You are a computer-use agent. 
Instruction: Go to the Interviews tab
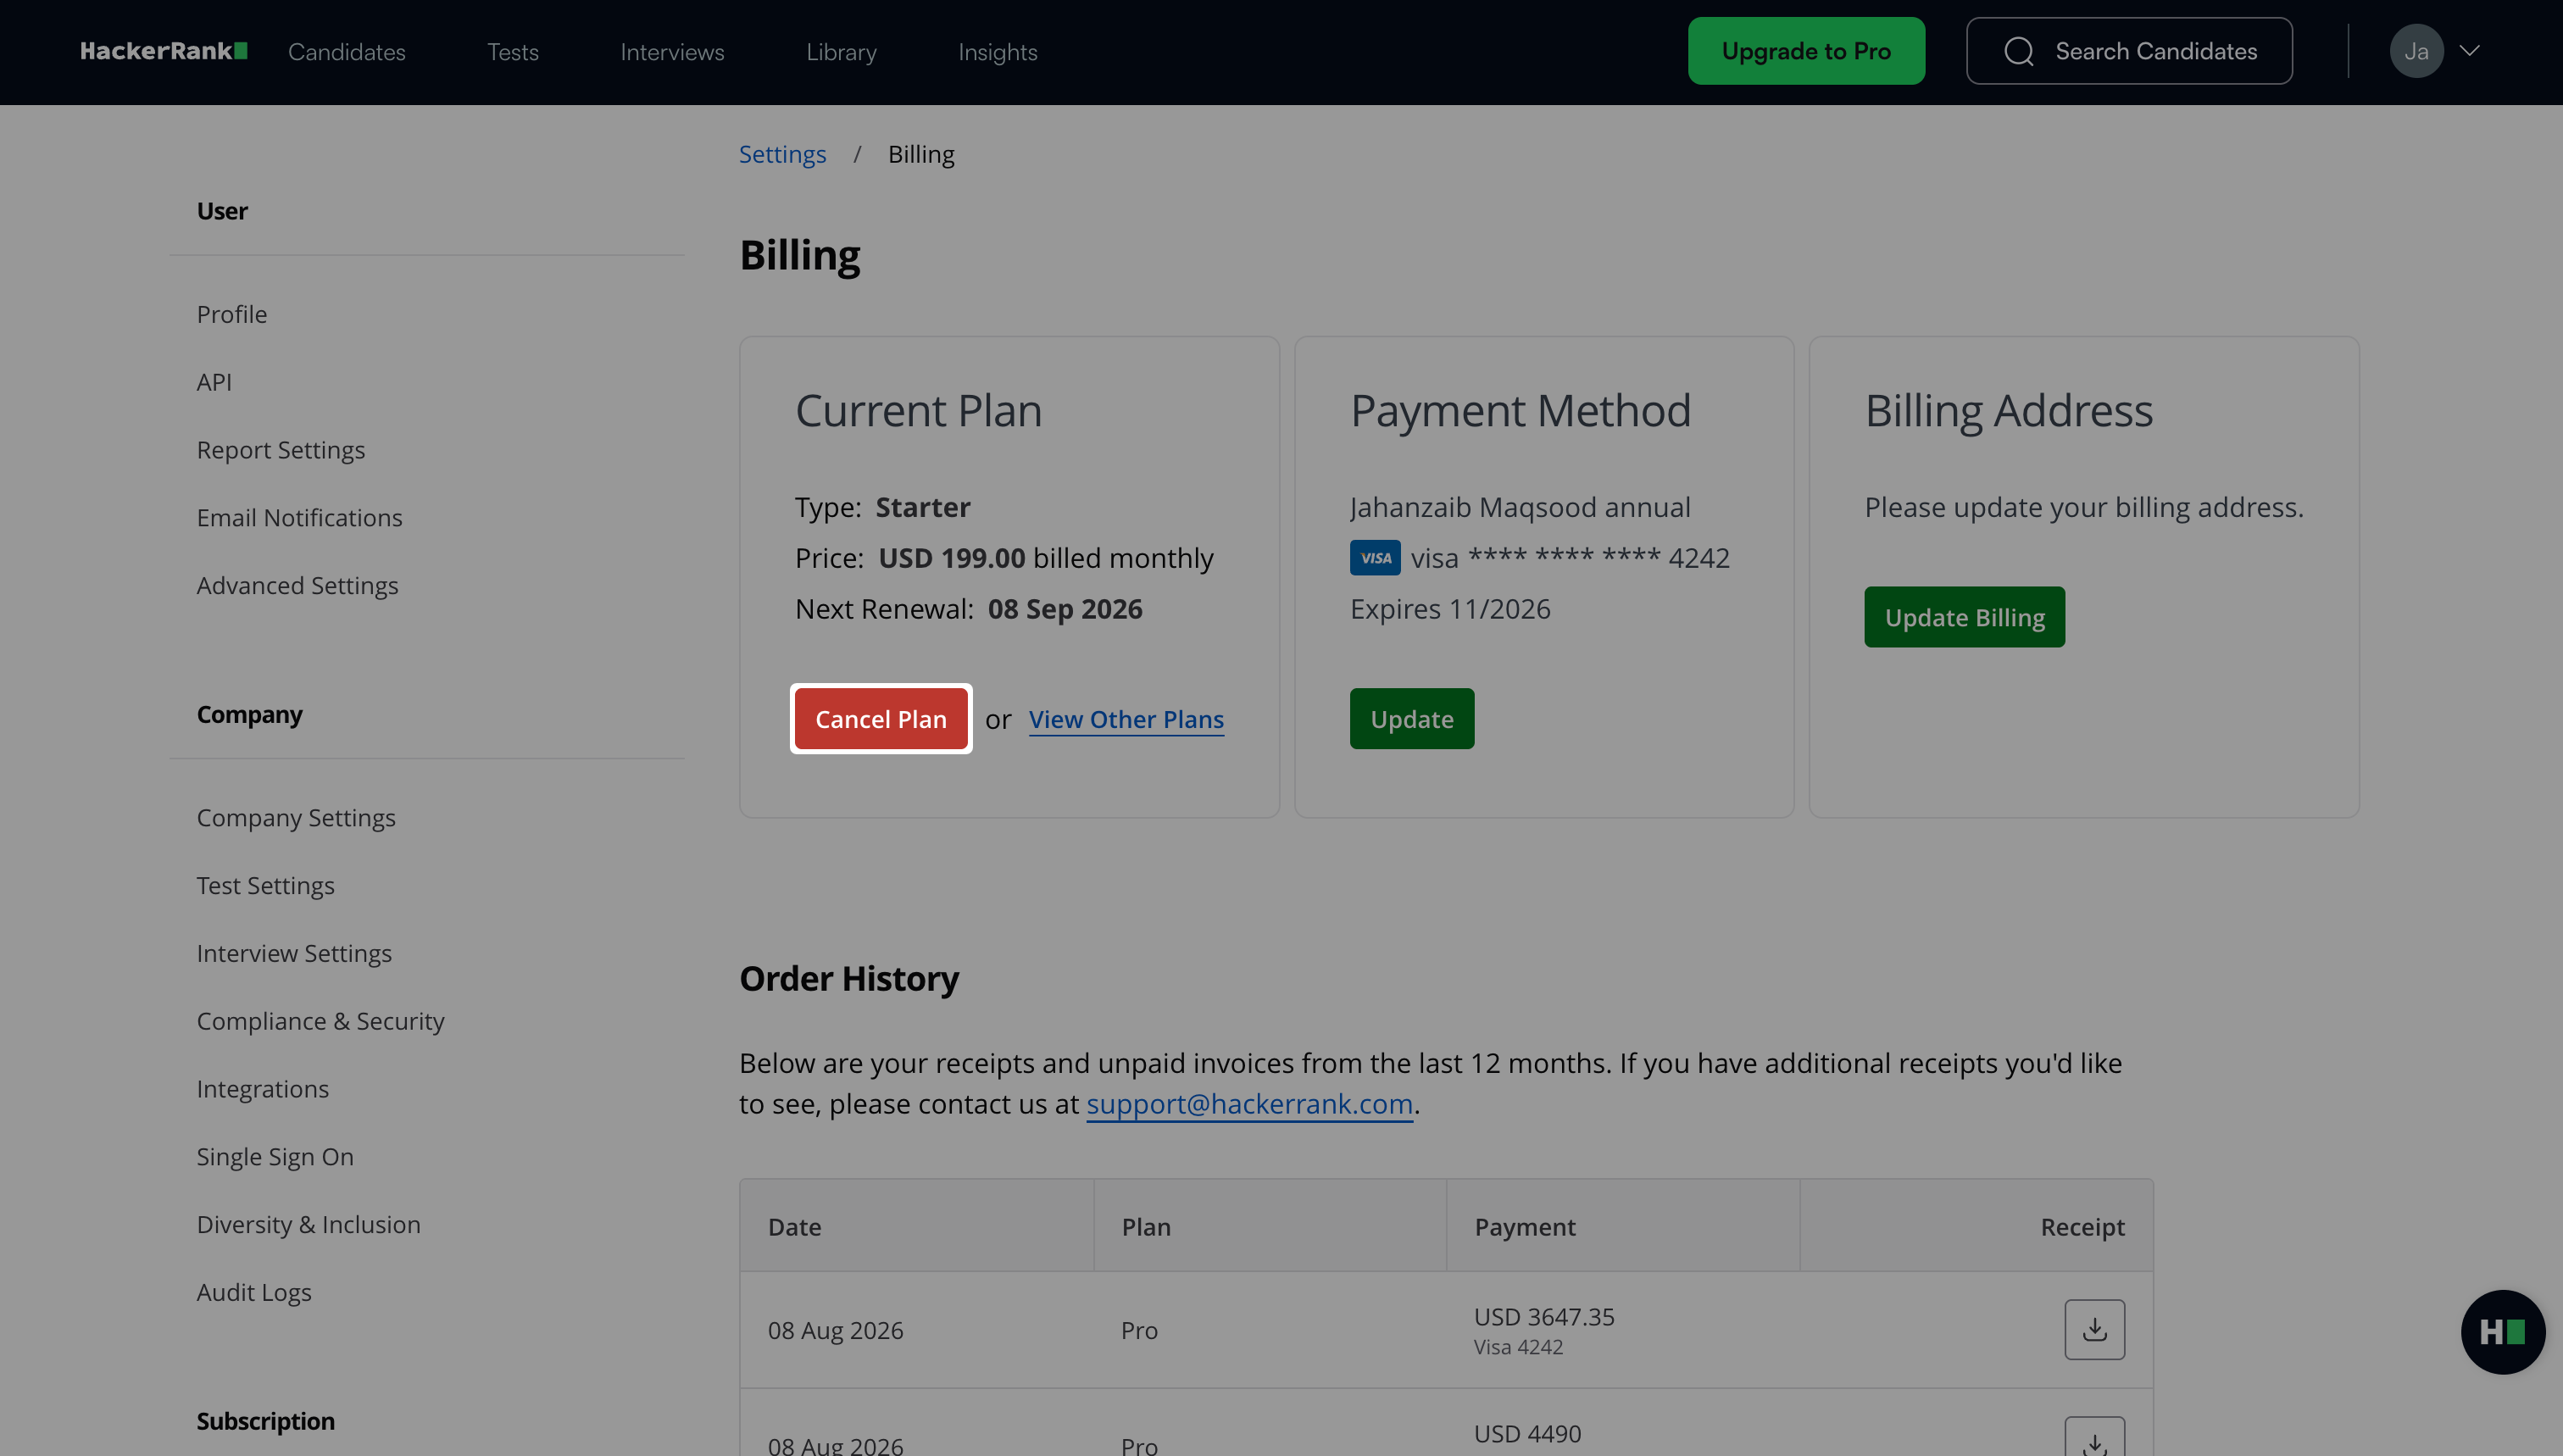(x=672, y=52)
